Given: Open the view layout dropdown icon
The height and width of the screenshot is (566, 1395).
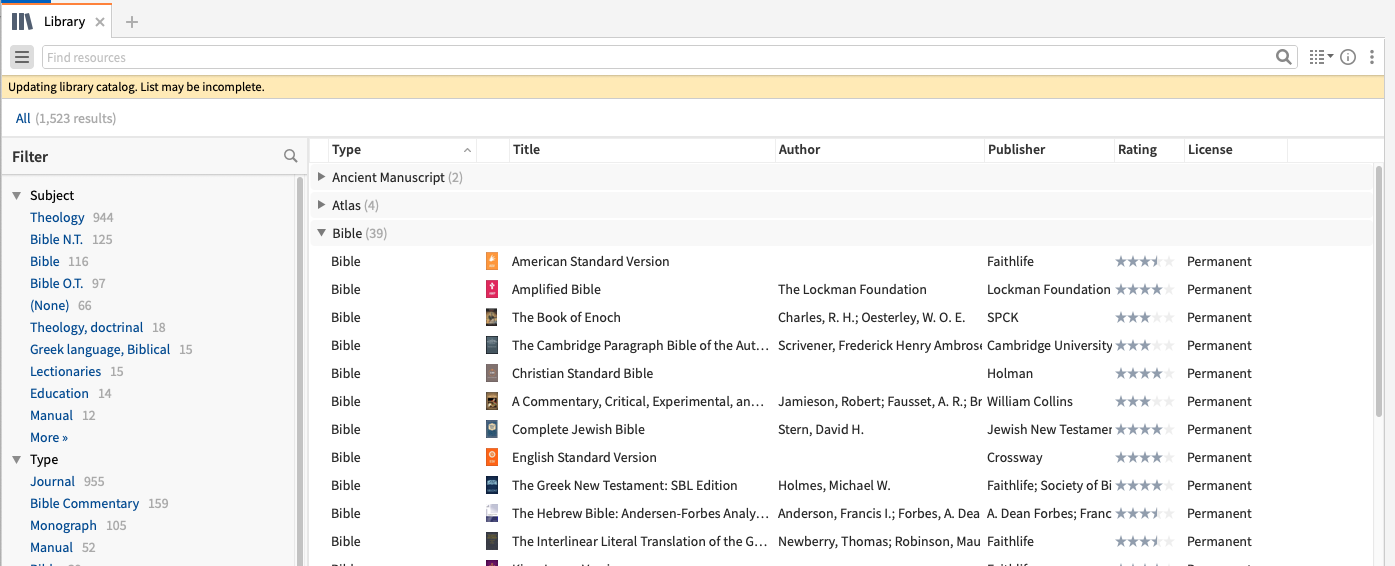Looking at the screenshot, I should [x=1321, y=57].
